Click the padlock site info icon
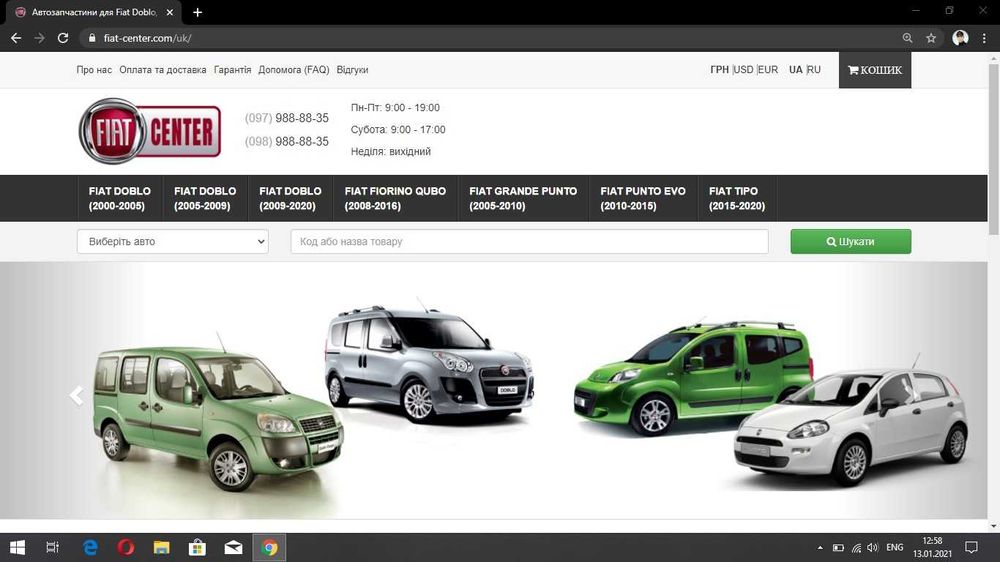The image size is (1000, 562). tap(92, 38)
